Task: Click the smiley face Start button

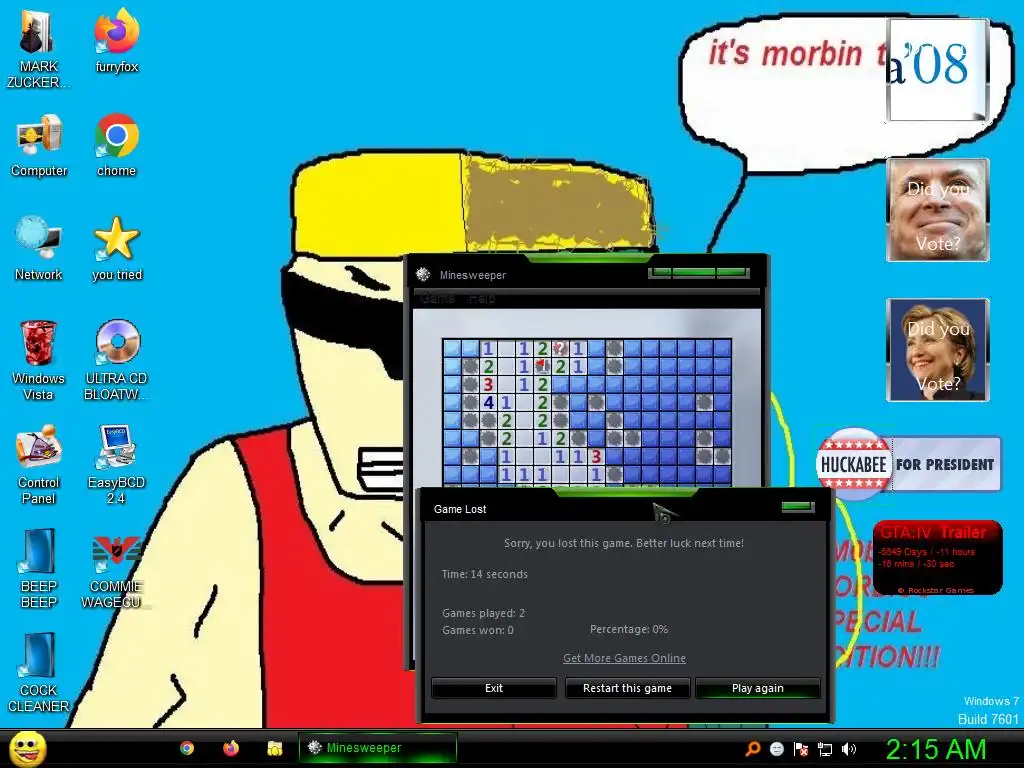Action: pyautogui.click(x=27, y=748)
